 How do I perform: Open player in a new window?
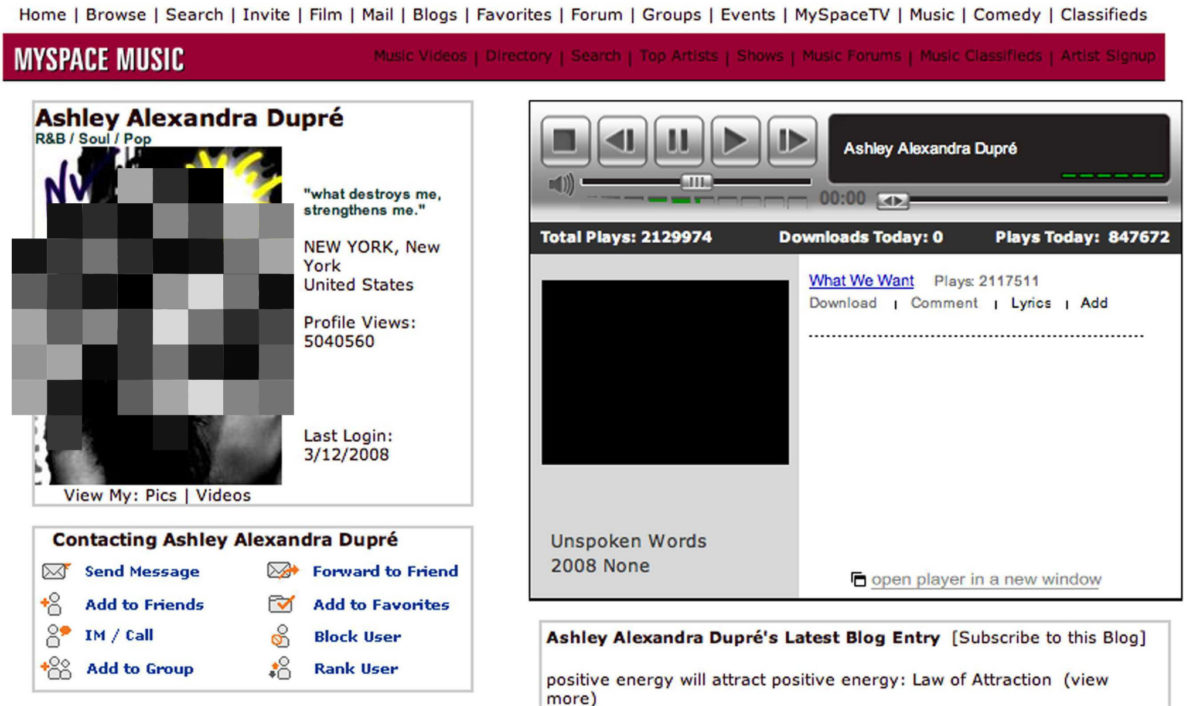[985, 580]
